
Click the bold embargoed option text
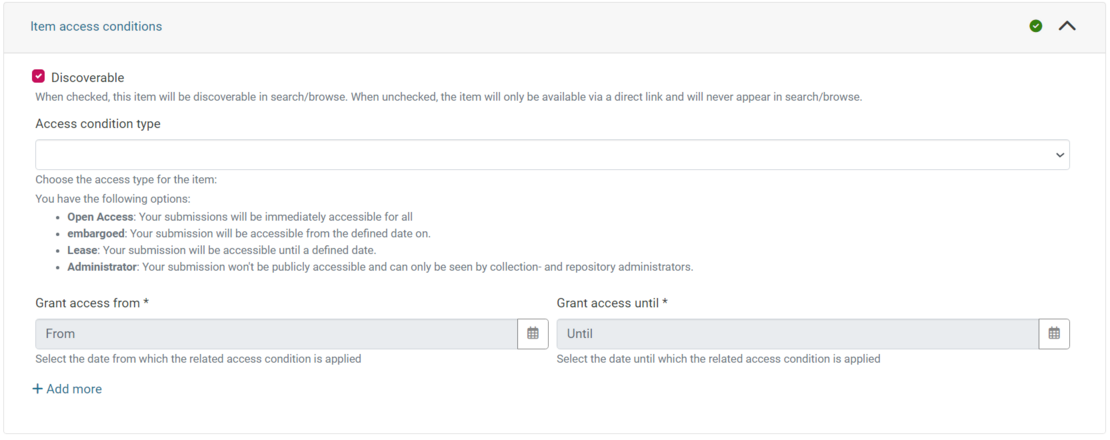coord(96,233)
